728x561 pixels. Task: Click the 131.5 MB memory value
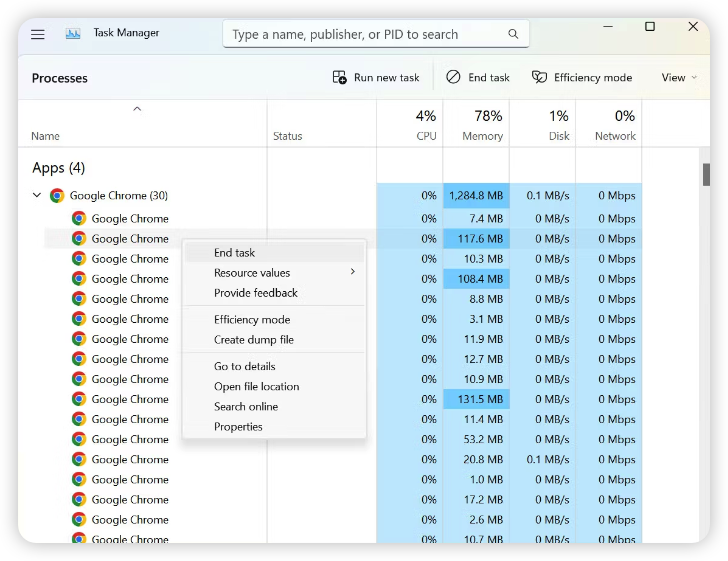[x=481, y=399]
